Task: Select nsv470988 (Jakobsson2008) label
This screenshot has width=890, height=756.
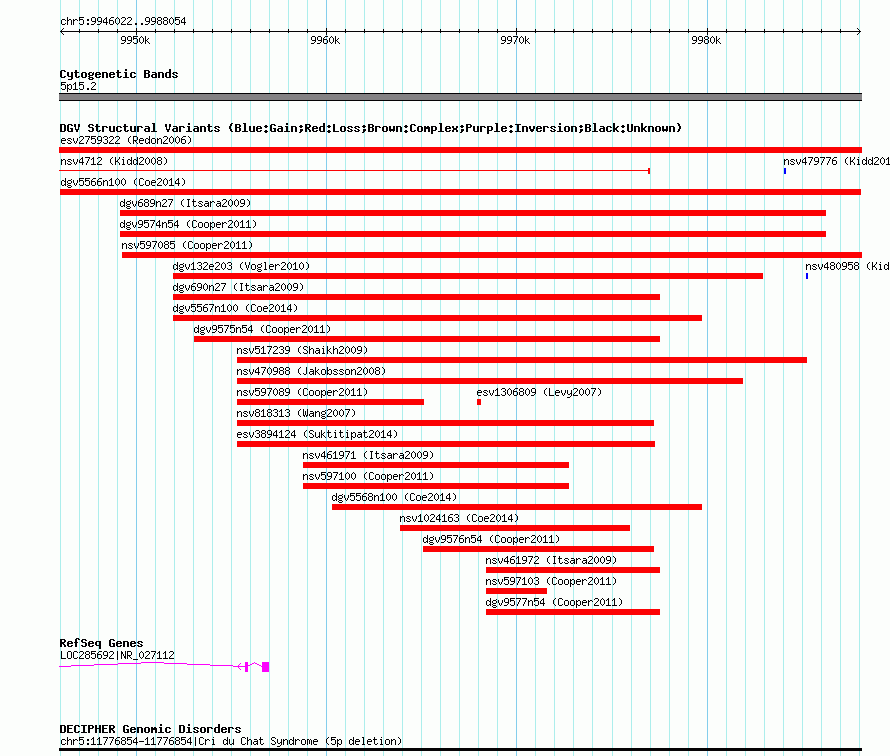Action: [x=311, y=371]
